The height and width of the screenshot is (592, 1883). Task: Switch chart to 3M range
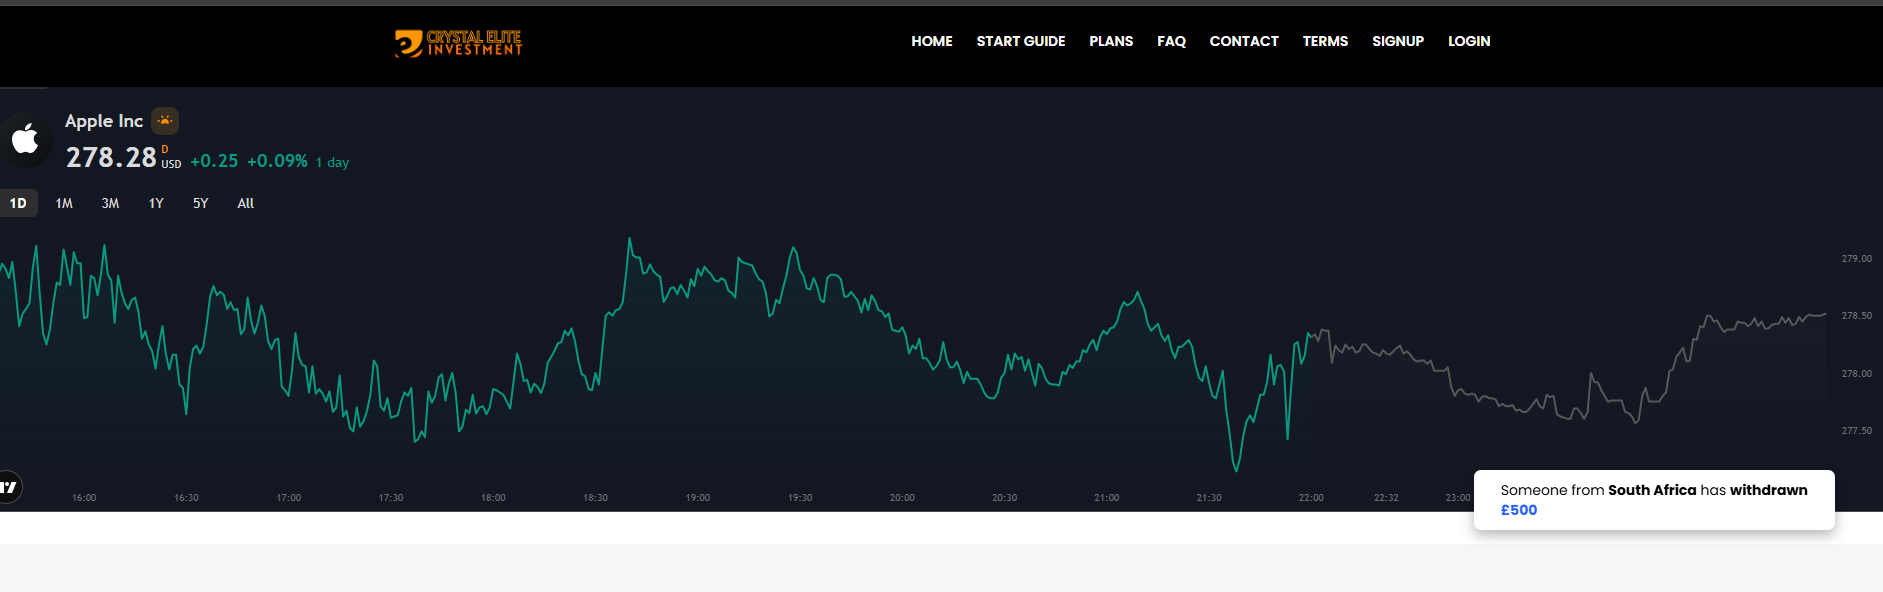(110, 203)
